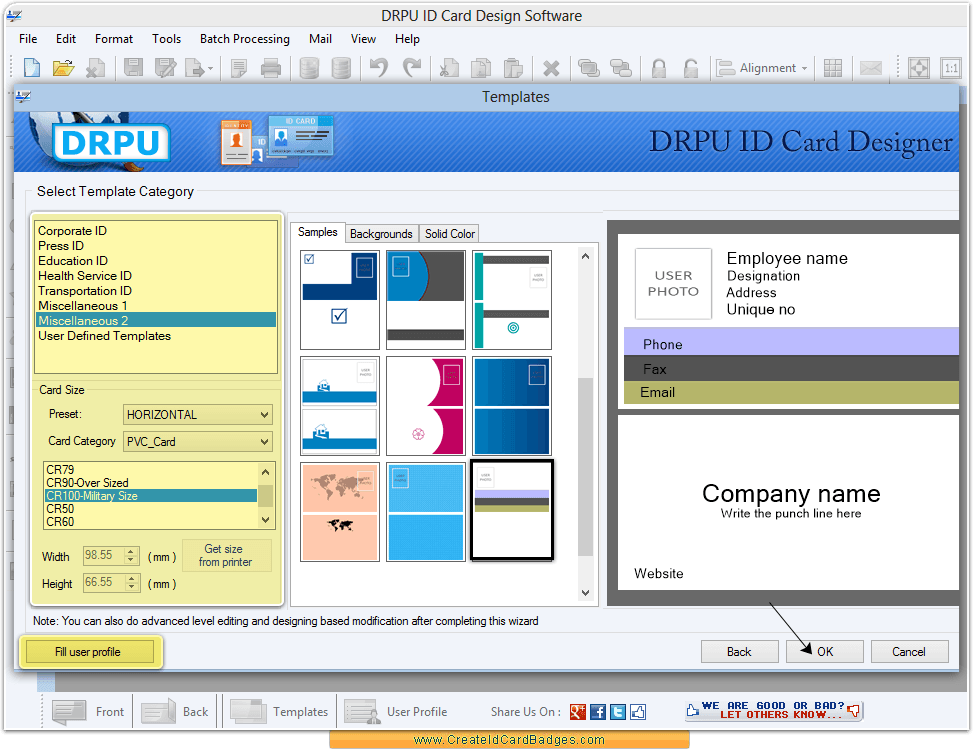
Task: Select the pink curved template thumbnail
Action: (426, 406)
